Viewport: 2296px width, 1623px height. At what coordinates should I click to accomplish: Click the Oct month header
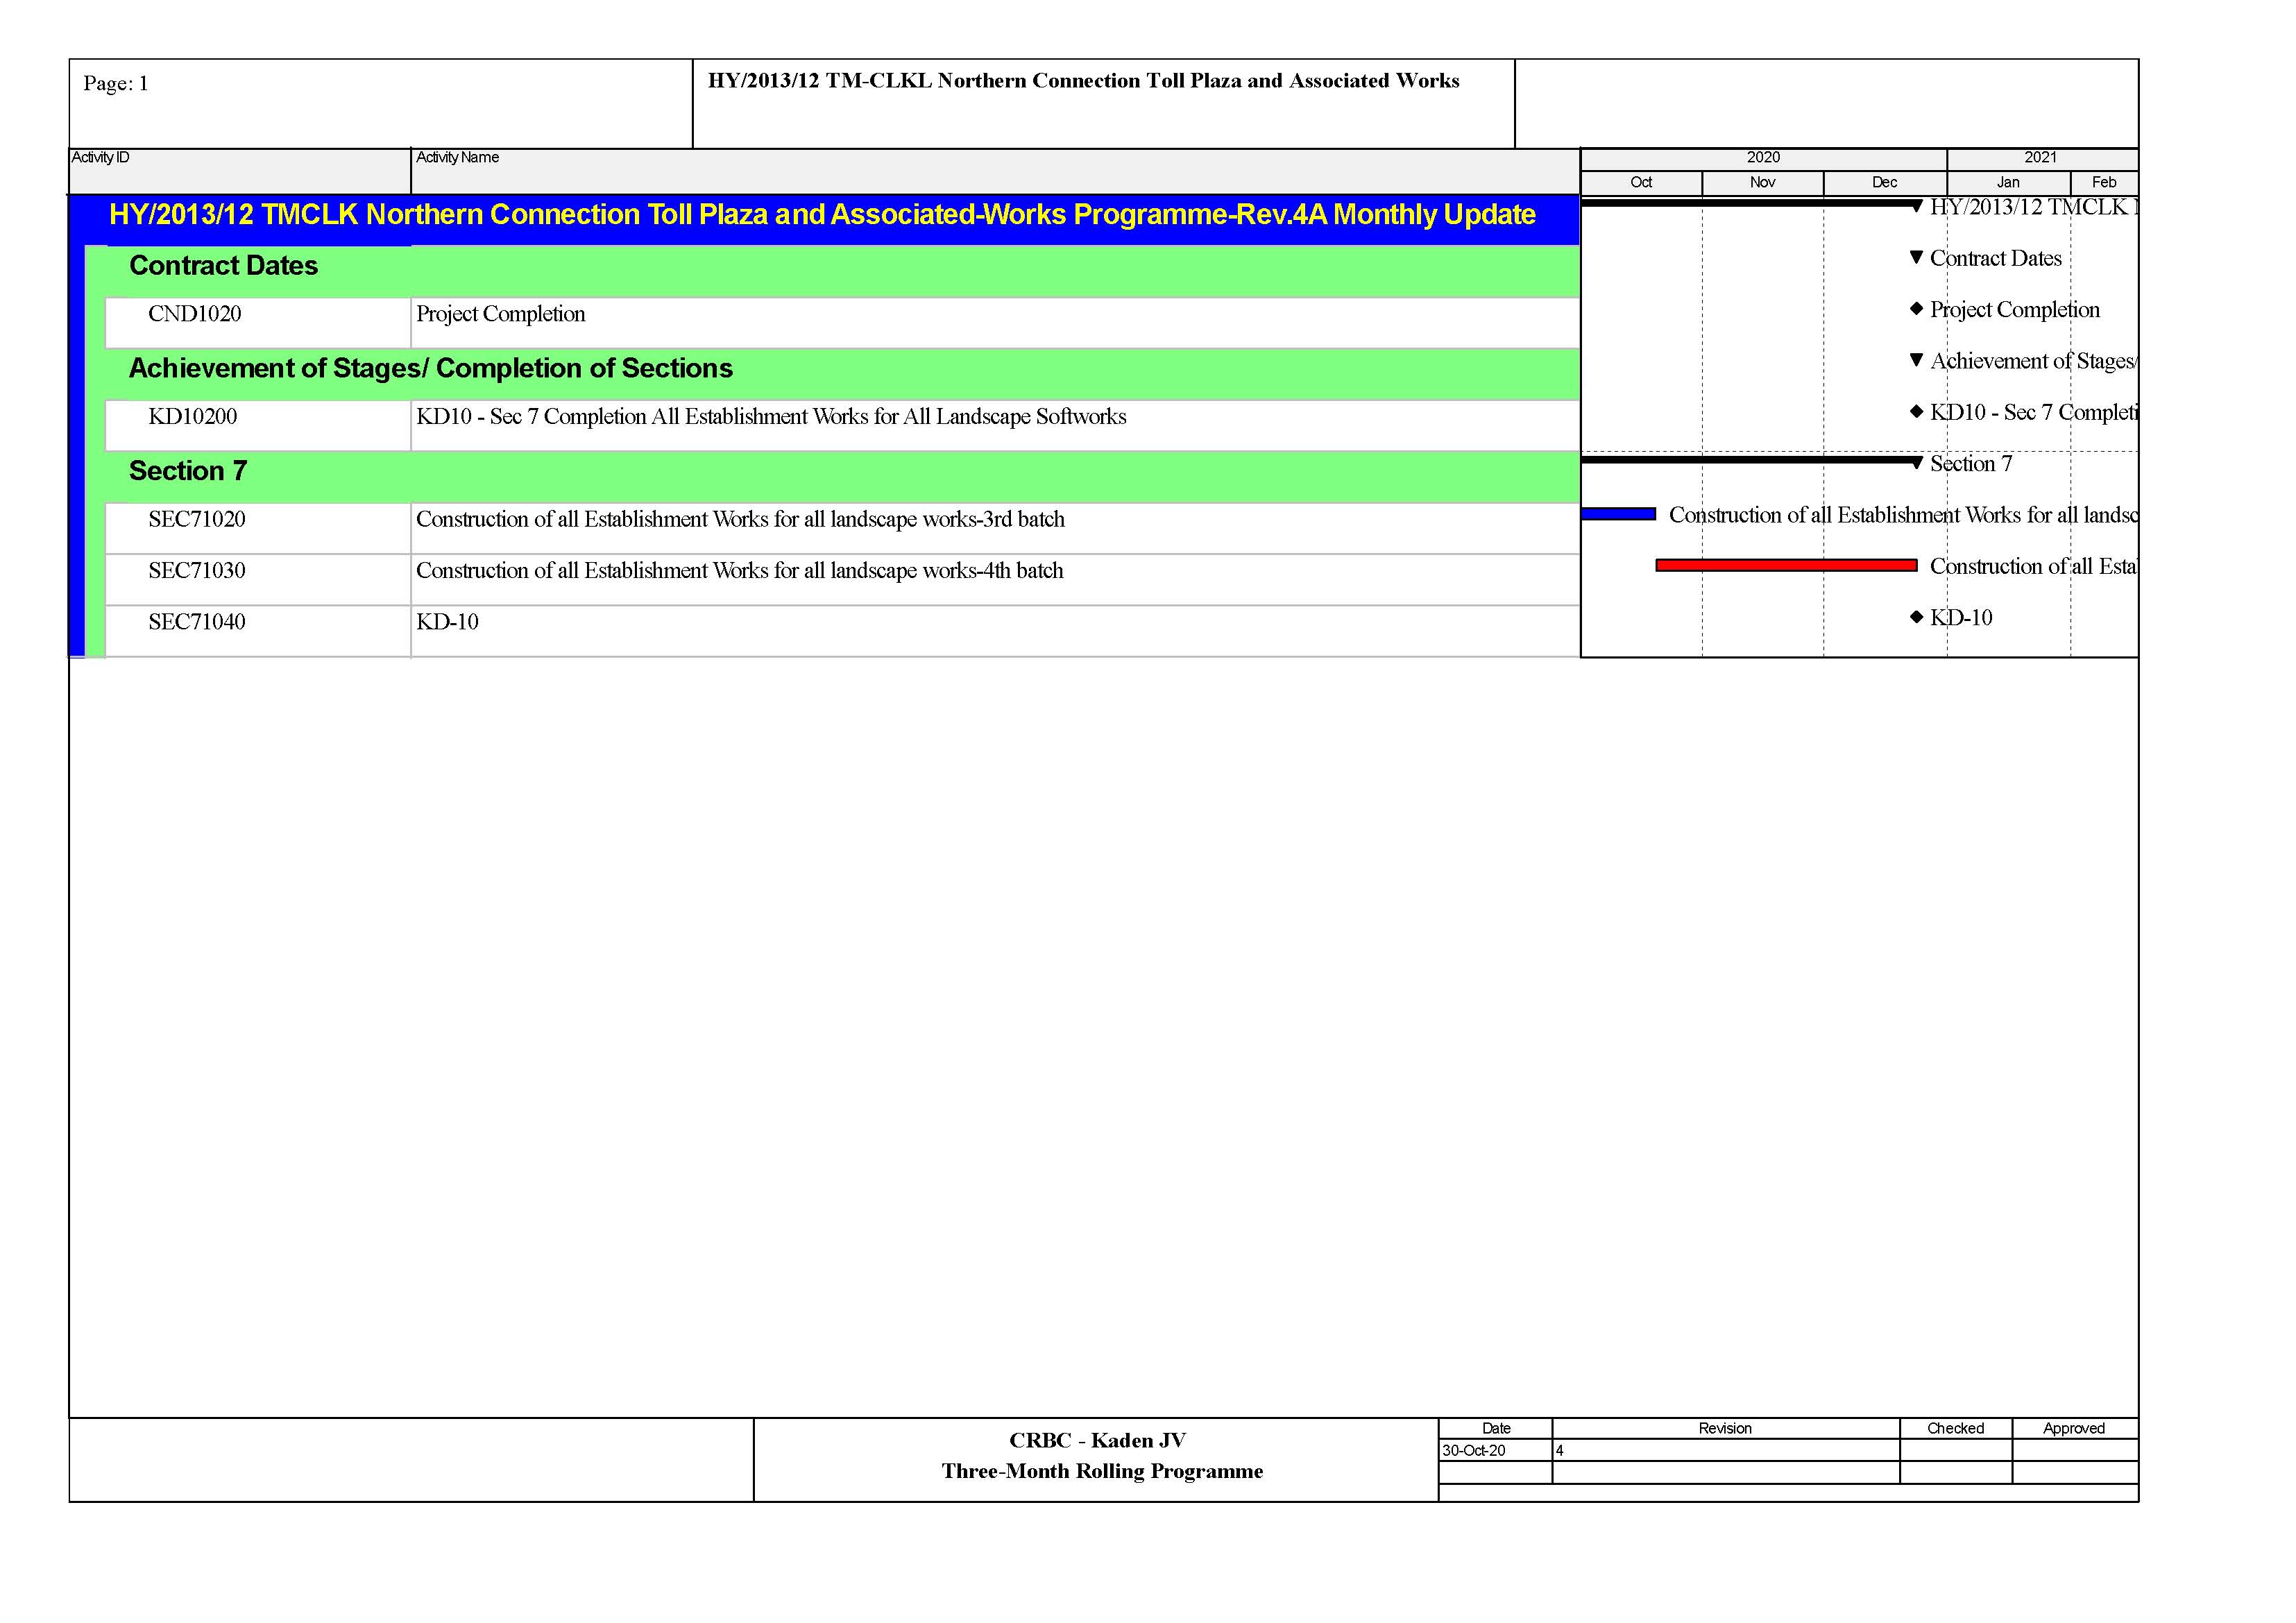[1641, 182]
